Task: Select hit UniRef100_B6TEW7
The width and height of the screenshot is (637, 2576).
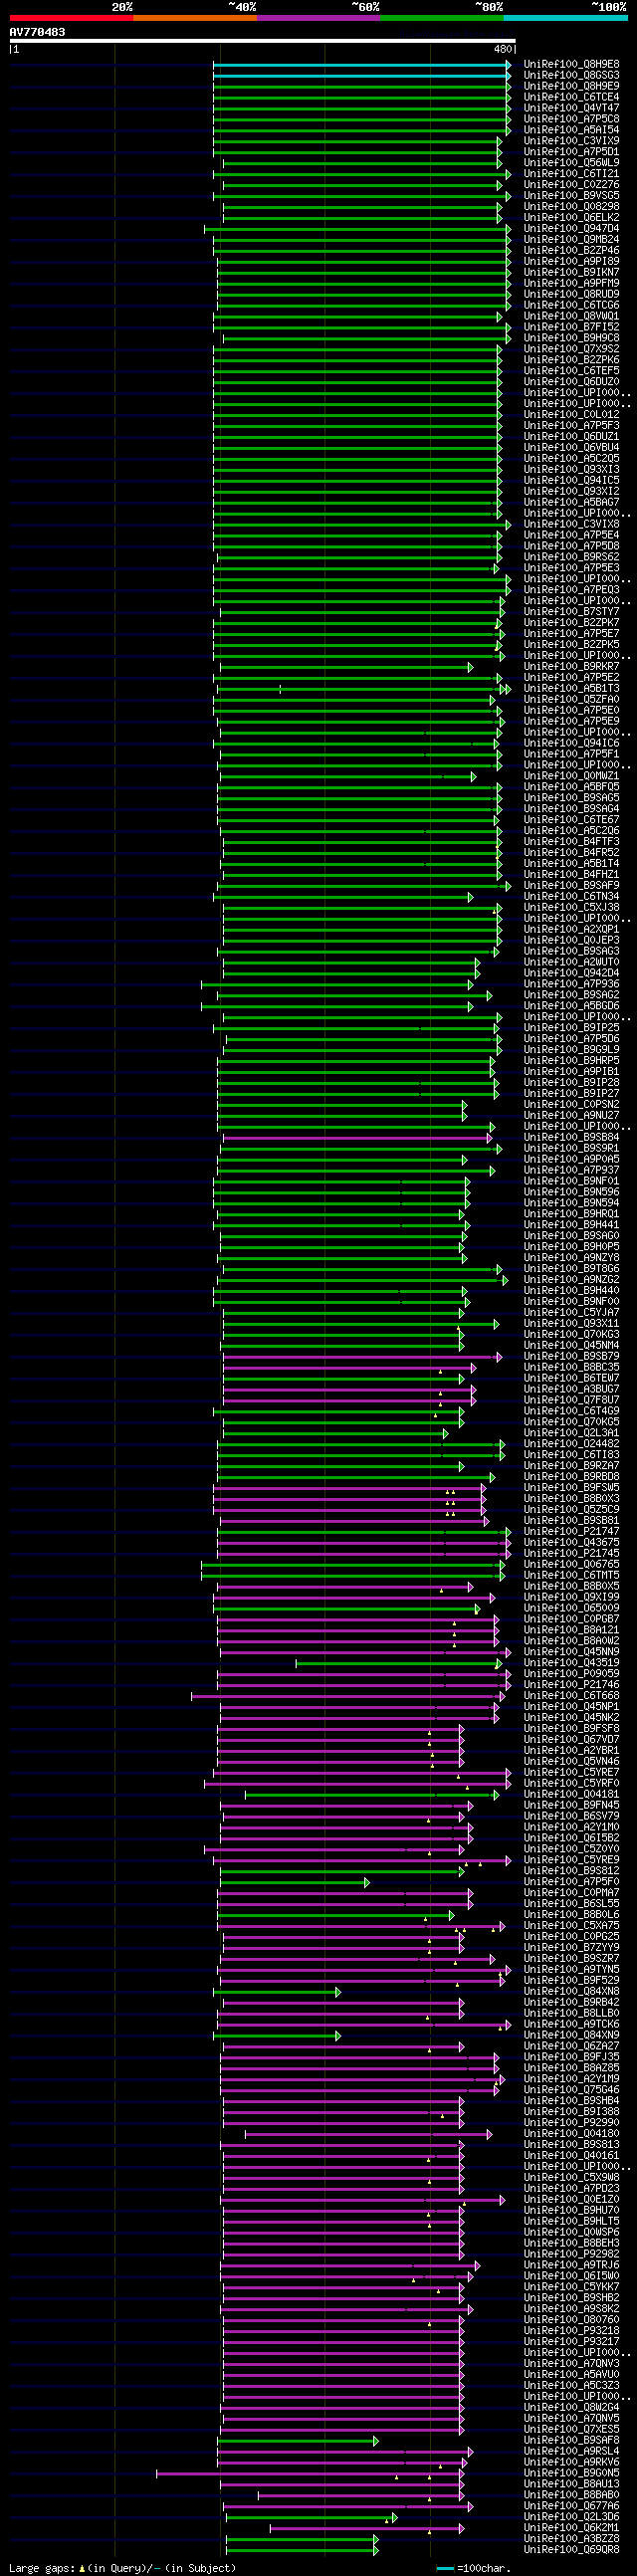Action: [571, 1379]
